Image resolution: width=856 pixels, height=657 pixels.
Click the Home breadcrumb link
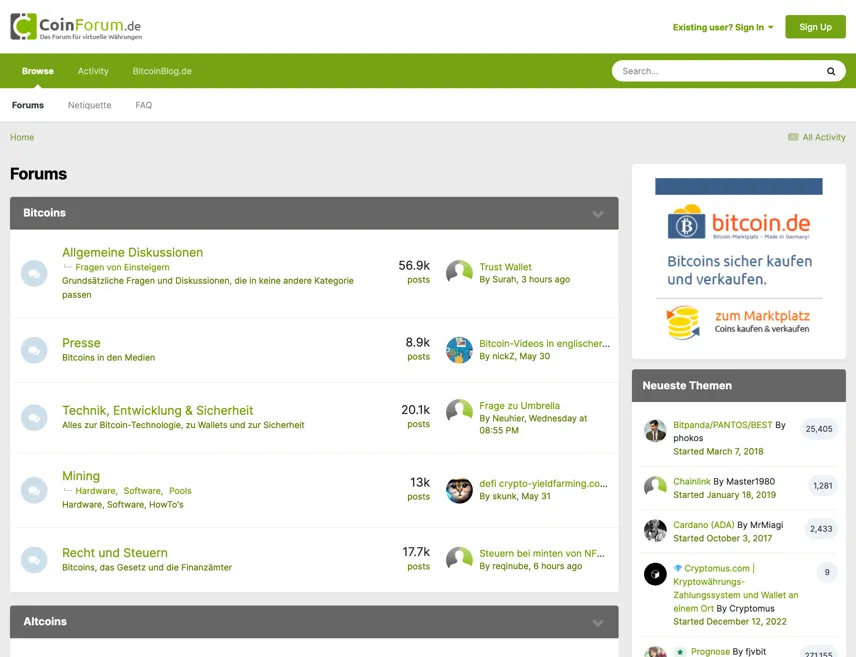point(22,137)
